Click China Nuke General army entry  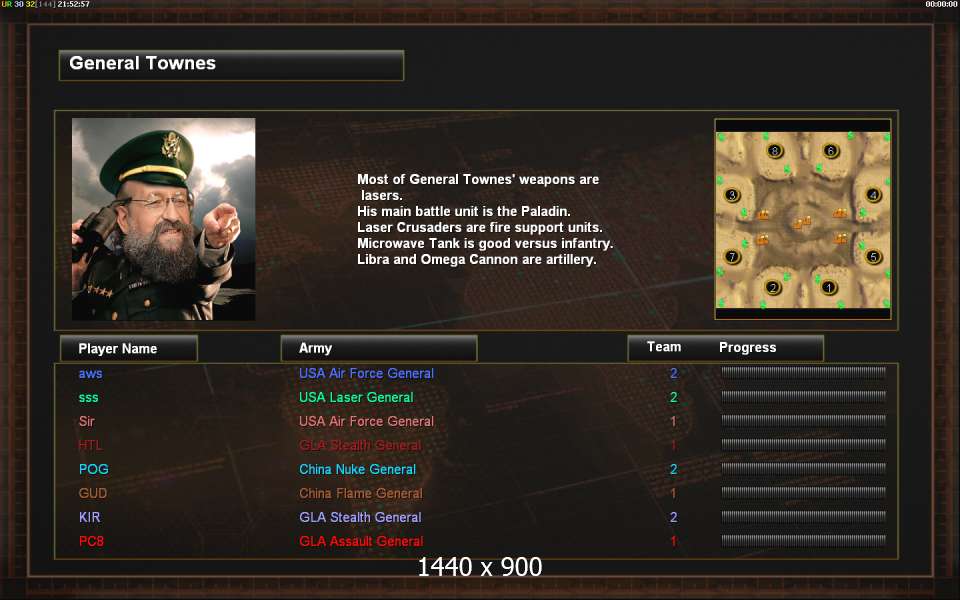pyautogui.click(x=358, y=470)
